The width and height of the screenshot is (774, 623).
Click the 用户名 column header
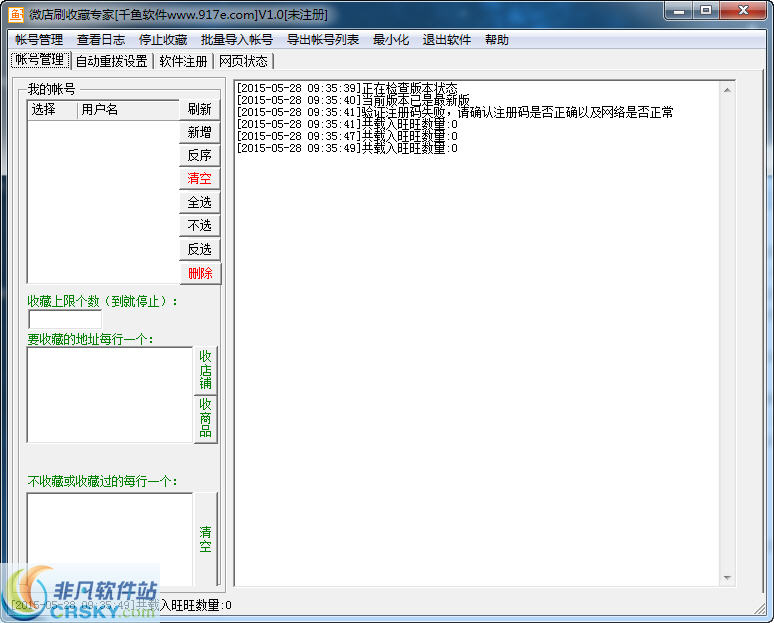128,110
